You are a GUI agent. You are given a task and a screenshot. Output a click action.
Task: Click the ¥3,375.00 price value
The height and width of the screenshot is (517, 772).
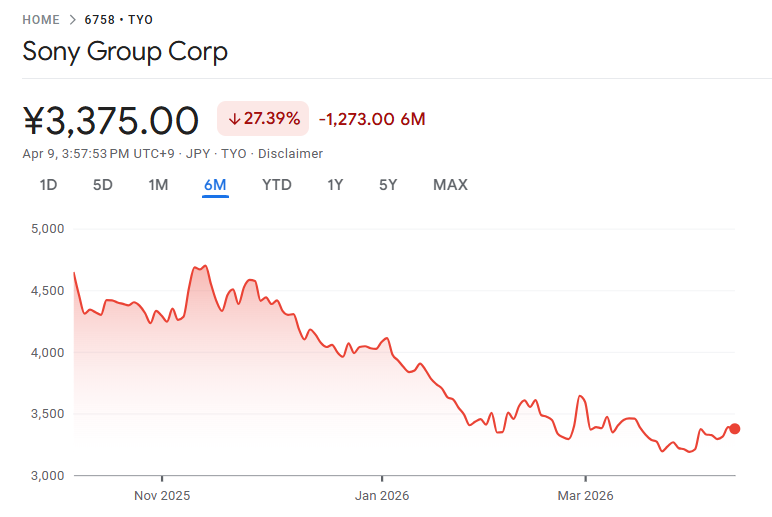[x=111, y=120]
